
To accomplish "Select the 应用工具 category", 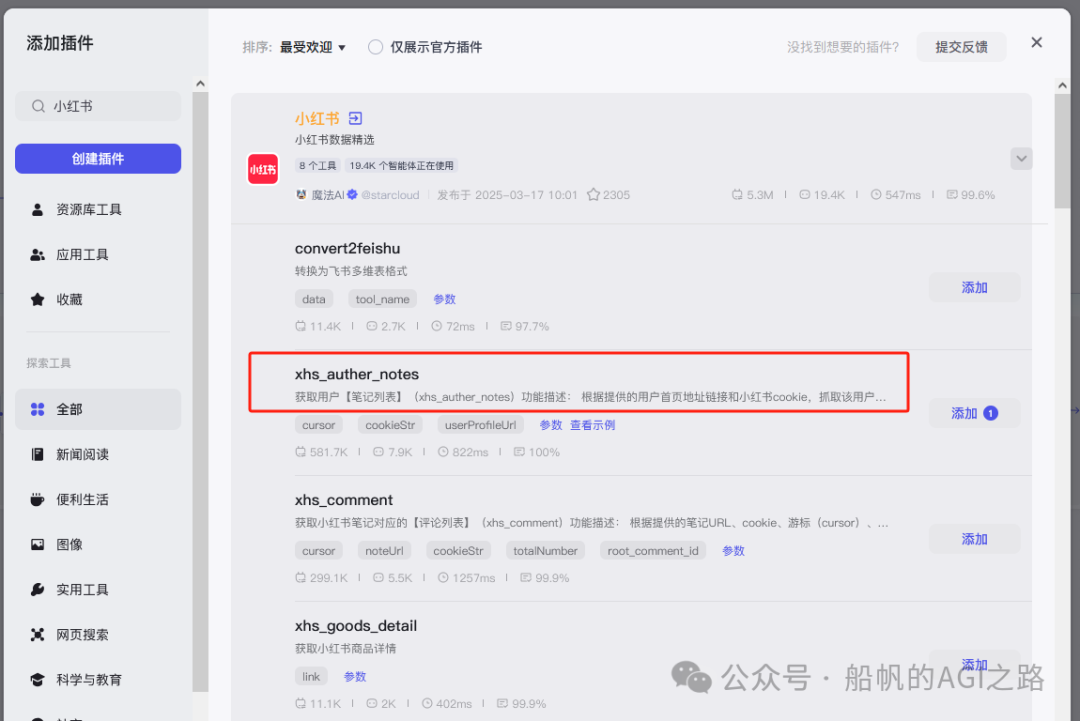I will click(98, 255).
